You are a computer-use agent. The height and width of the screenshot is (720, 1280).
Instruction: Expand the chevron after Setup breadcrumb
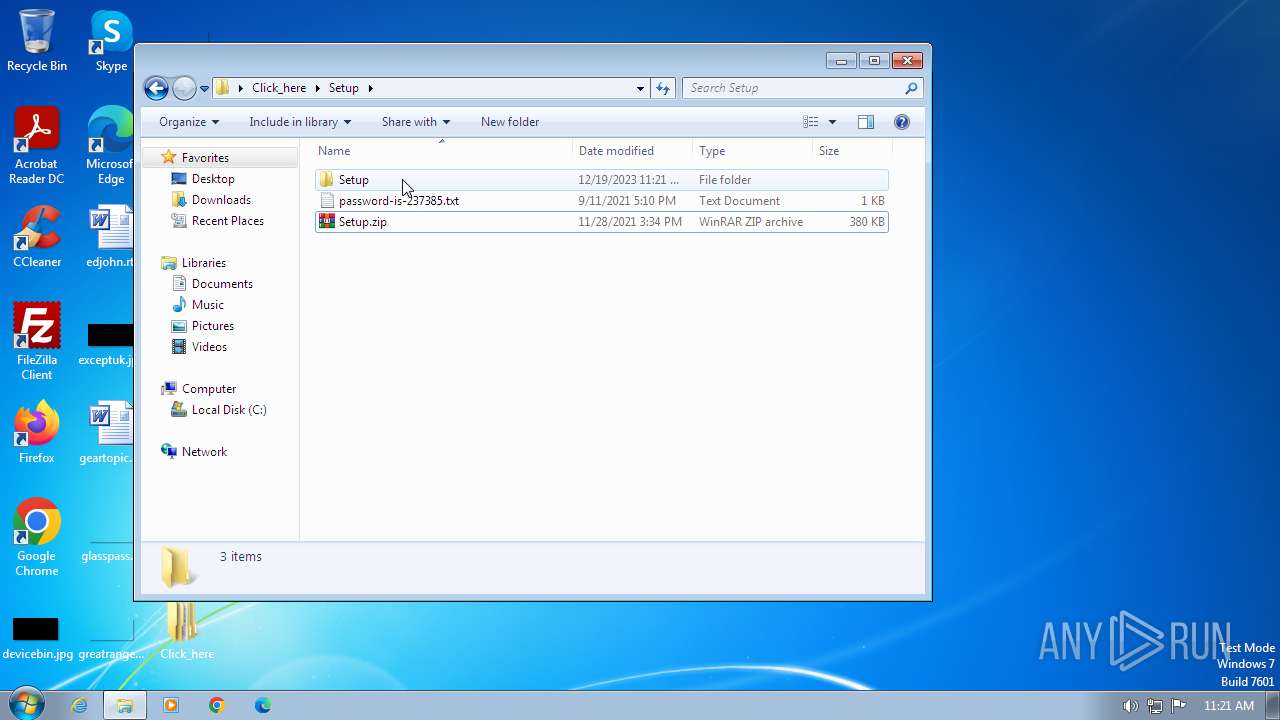pyautogui.click(x=370, y=88)
